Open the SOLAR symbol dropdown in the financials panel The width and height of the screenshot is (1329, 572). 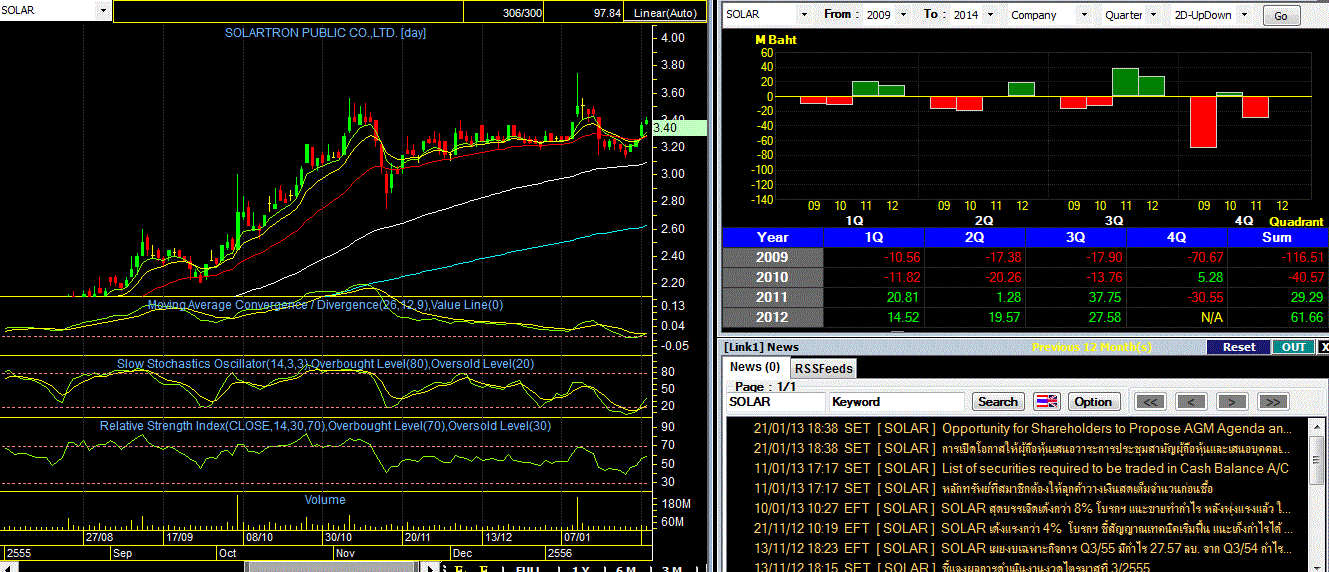pos(803,15)
